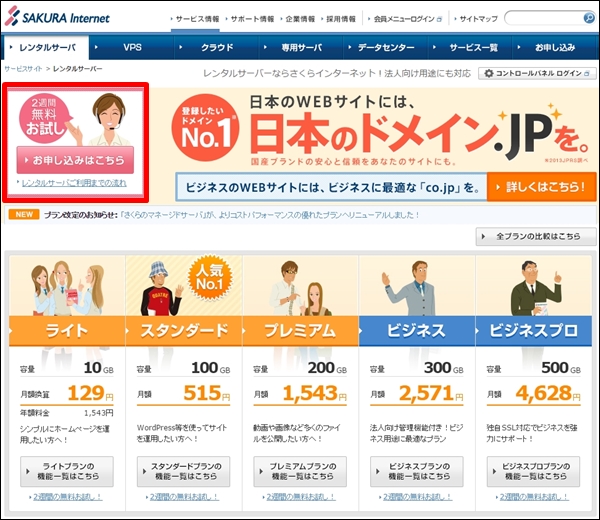Click the orange スタンダード plan header
Viewport: 600px width, 520px height.
point(184,331)
